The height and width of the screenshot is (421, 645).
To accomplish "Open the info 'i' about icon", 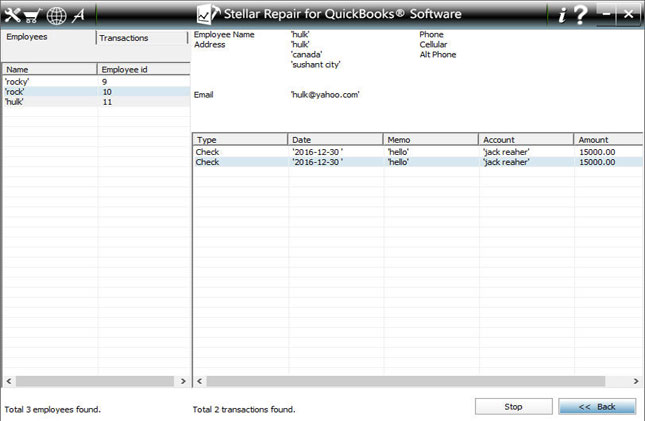I will (x=562, y=16).
